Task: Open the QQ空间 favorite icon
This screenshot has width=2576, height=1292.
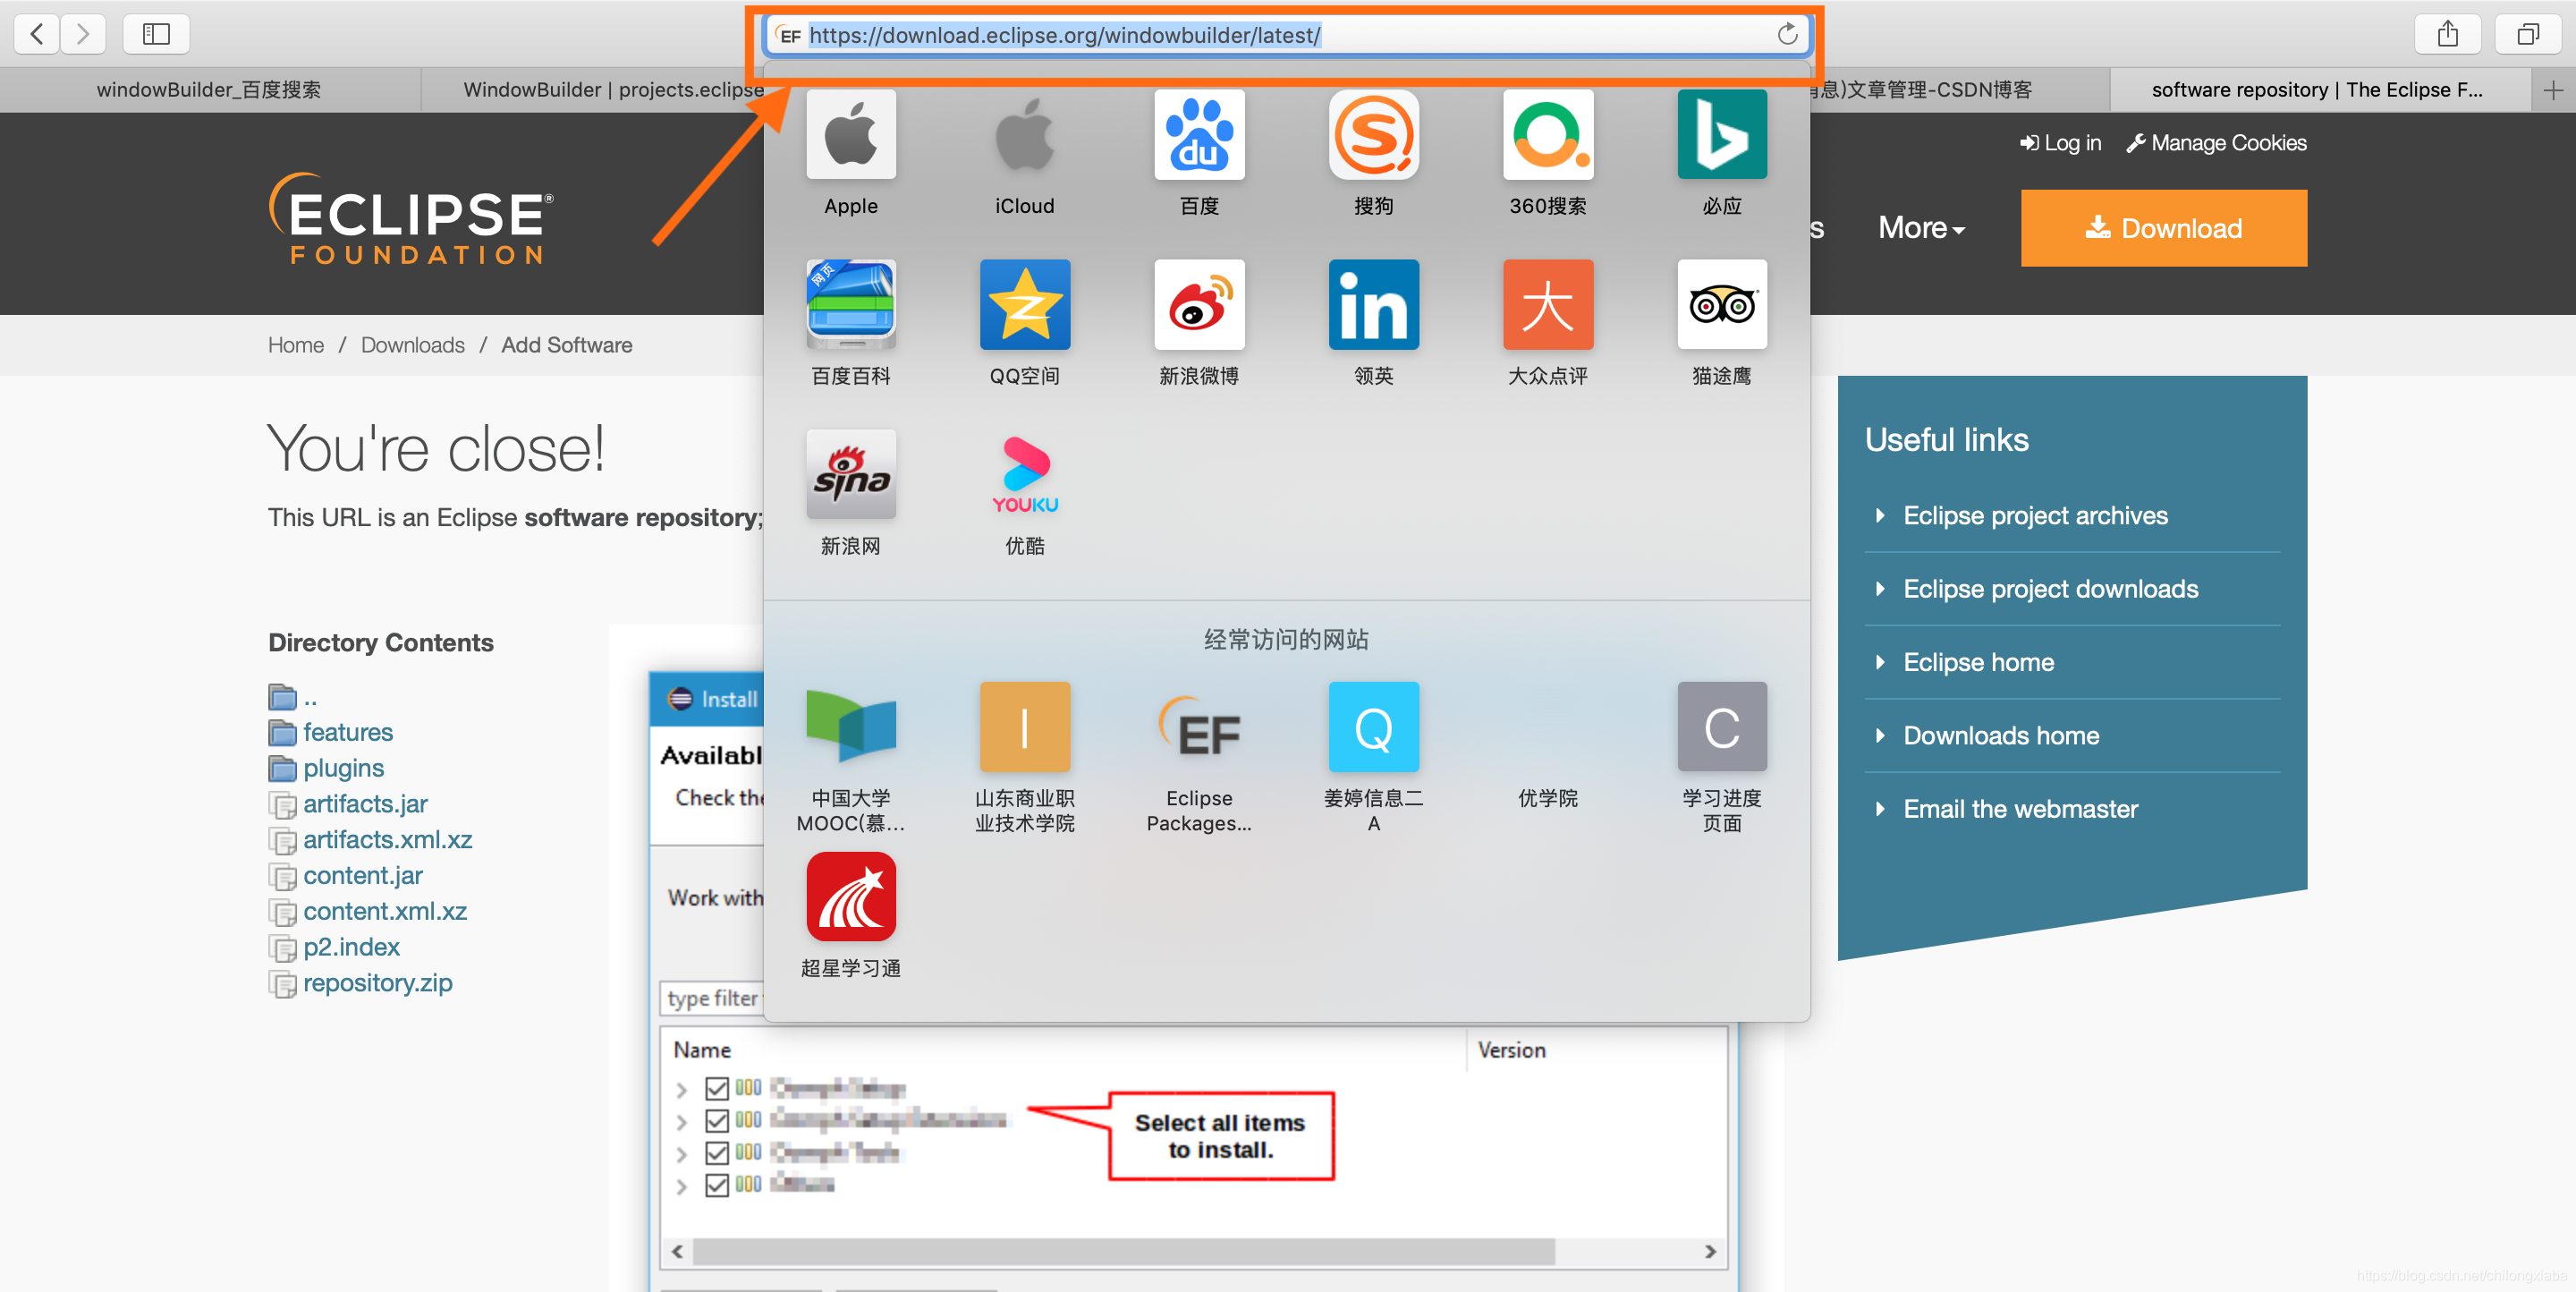Action: tap(1025, 305)
